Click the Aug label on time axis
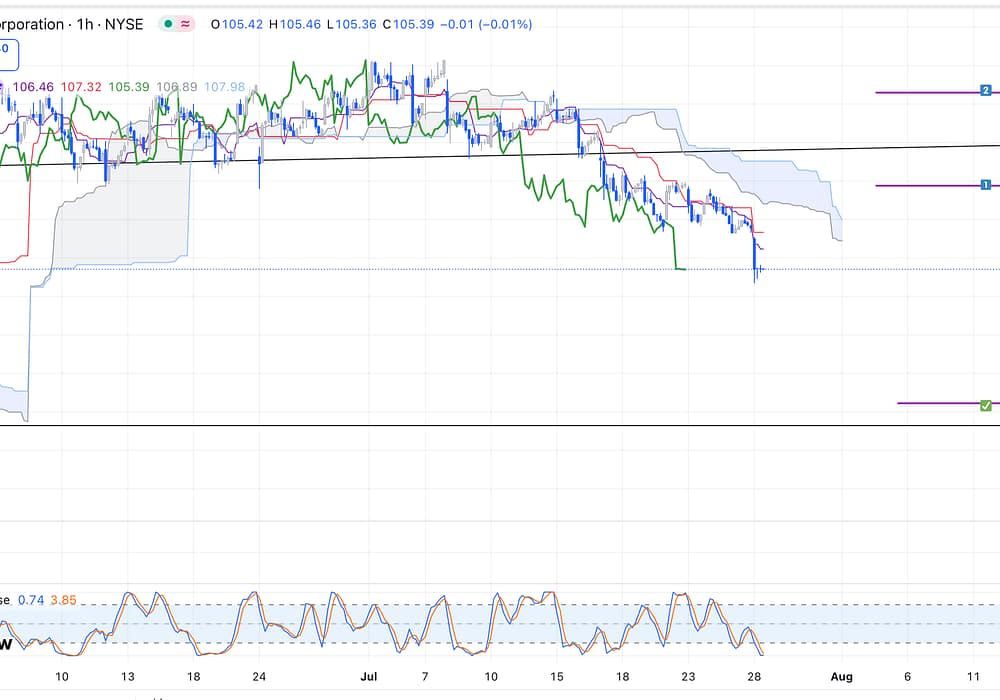Screen dimensions: 1000x700 tap(841, 676)
